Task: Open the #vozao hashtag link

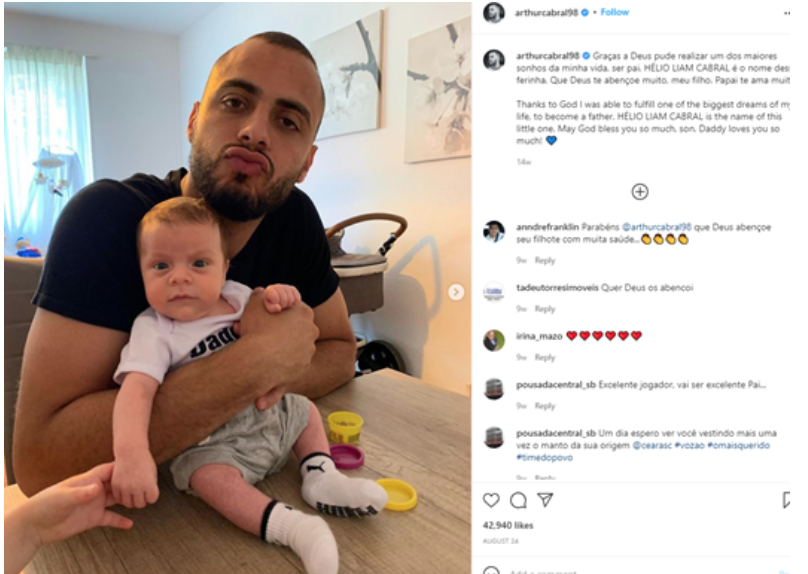Action: coord(689,445)
